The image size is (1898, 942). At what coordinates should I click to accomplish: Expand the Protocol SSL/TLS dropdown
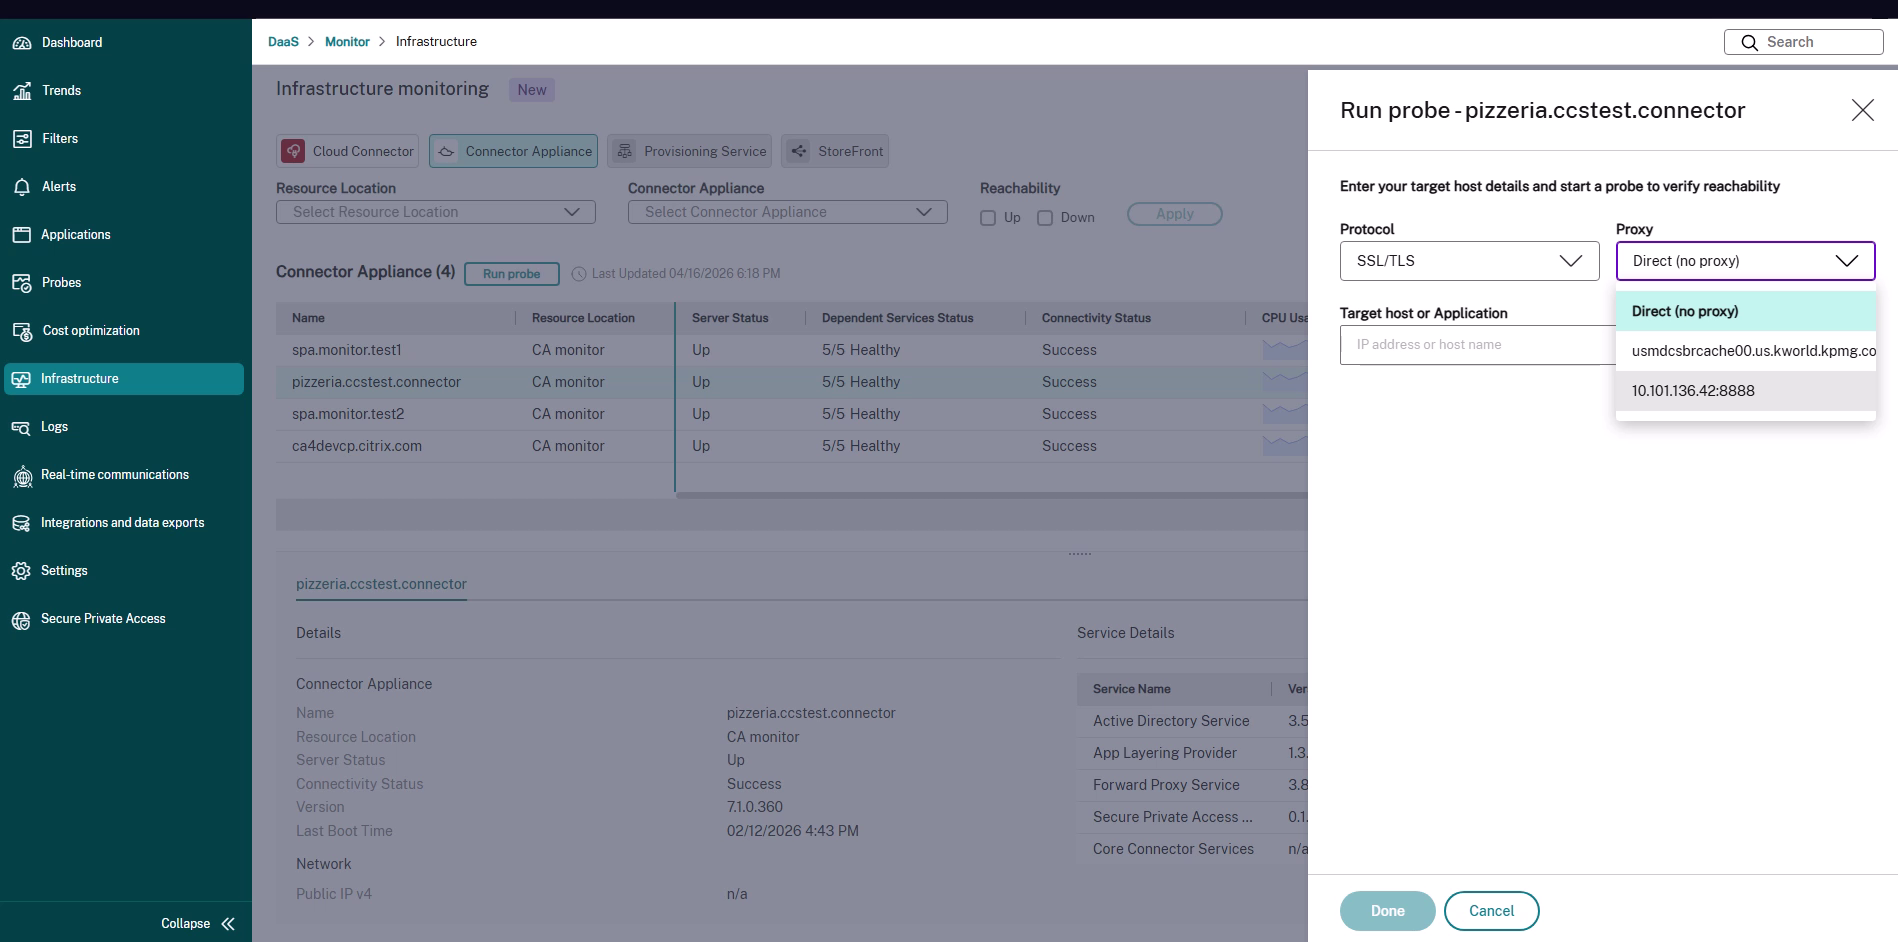coord(1469,261)
